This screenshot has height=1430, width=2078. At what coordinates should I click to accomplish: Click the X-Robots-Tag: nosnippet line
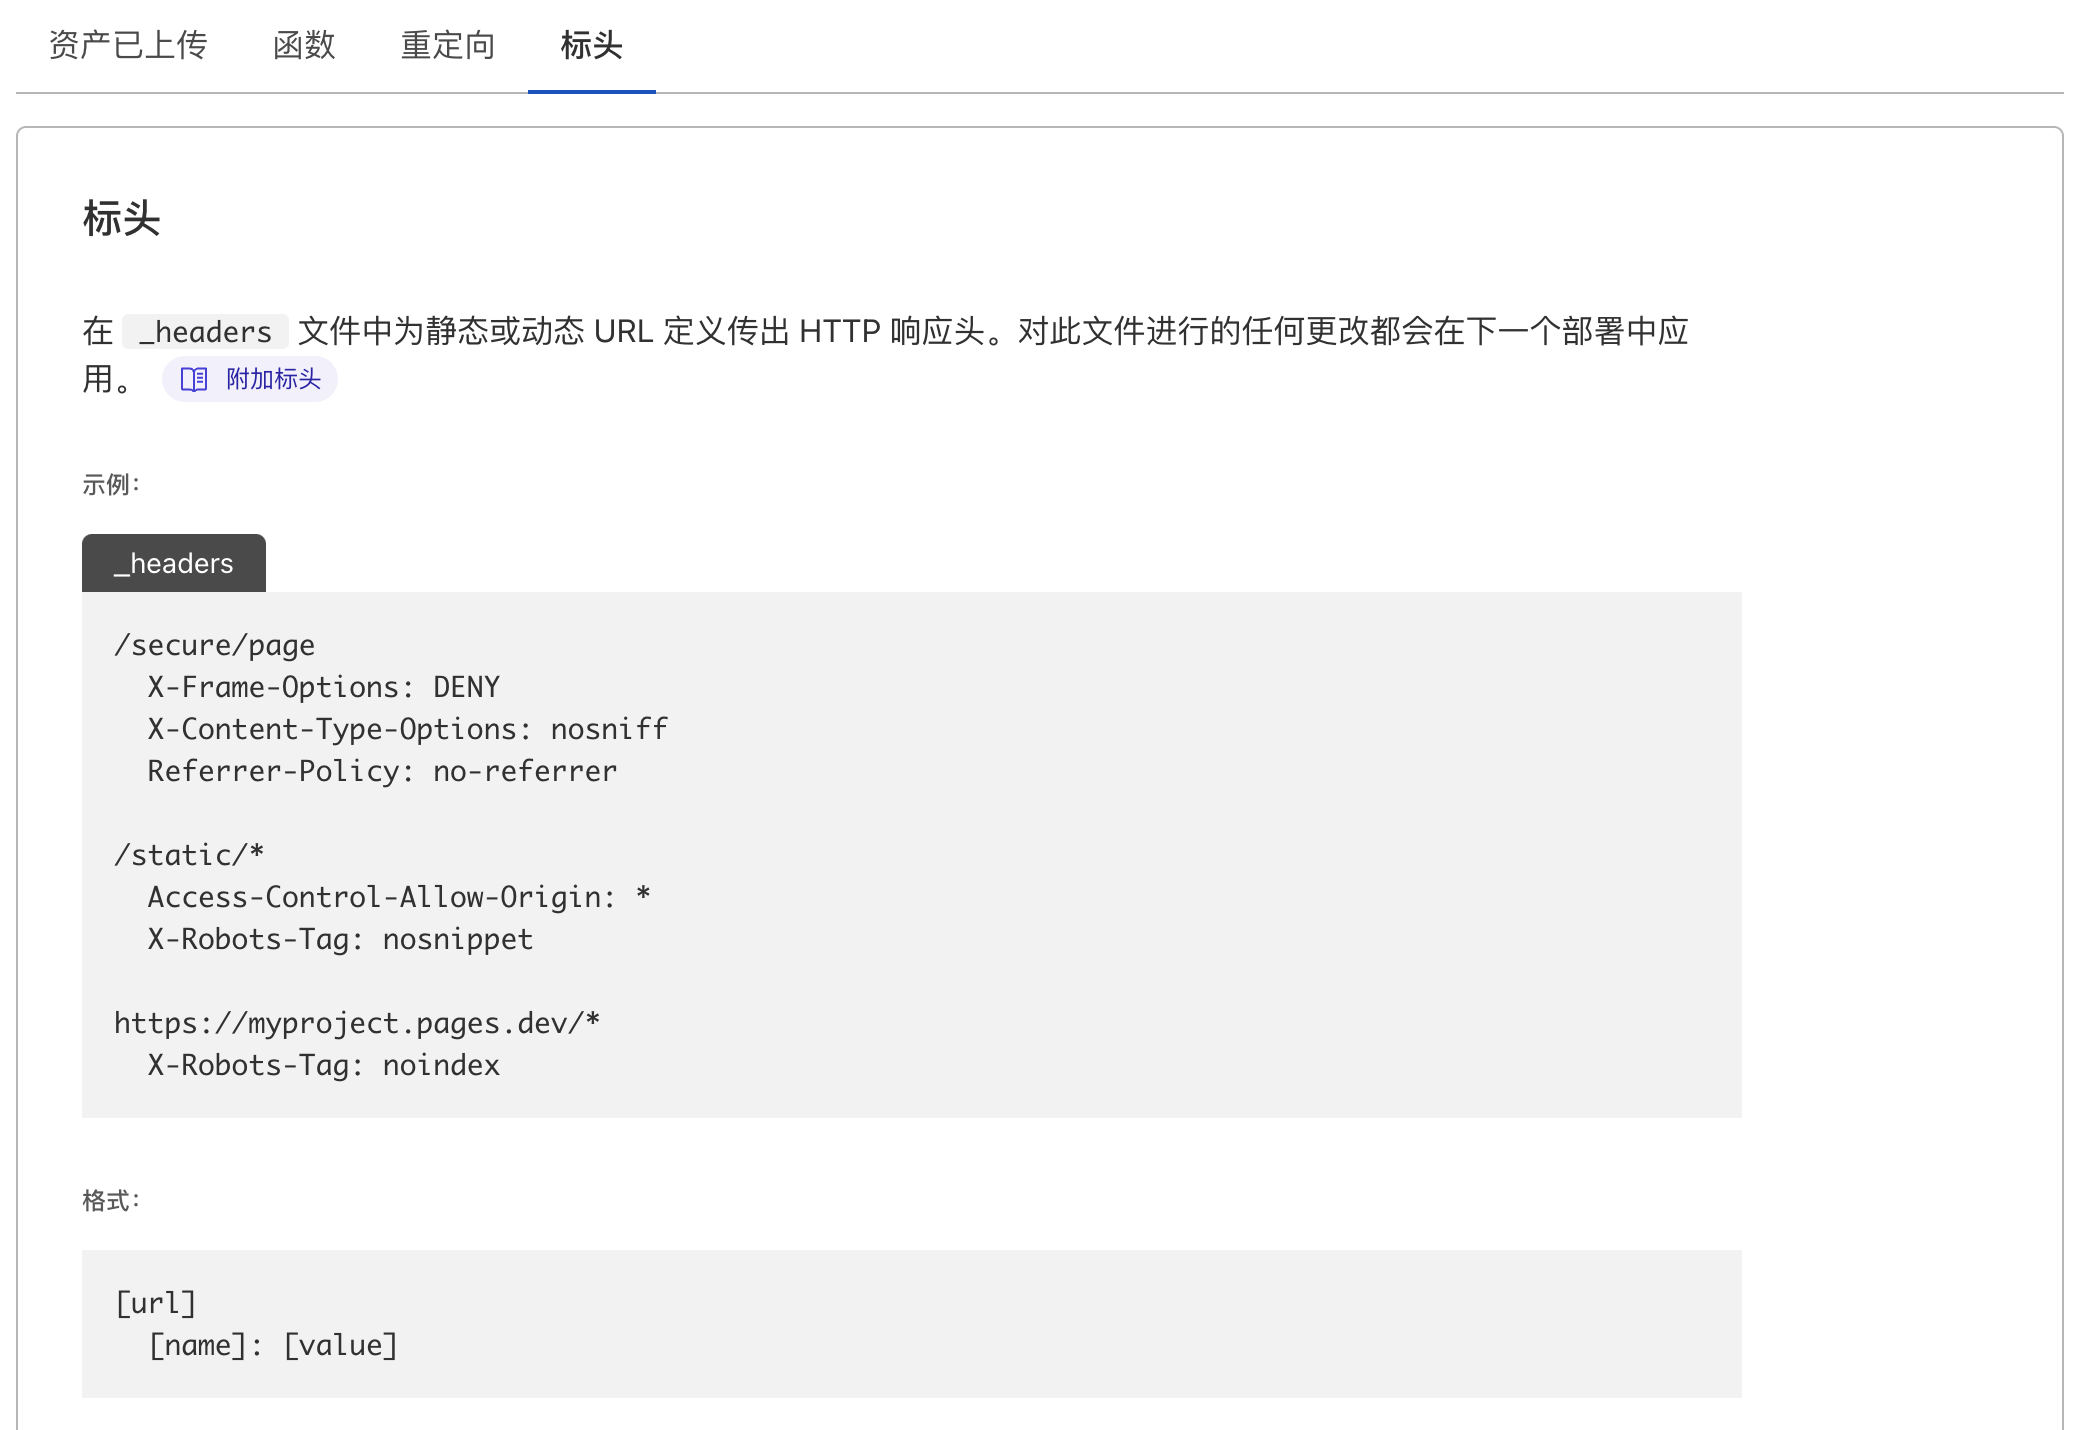340,940
